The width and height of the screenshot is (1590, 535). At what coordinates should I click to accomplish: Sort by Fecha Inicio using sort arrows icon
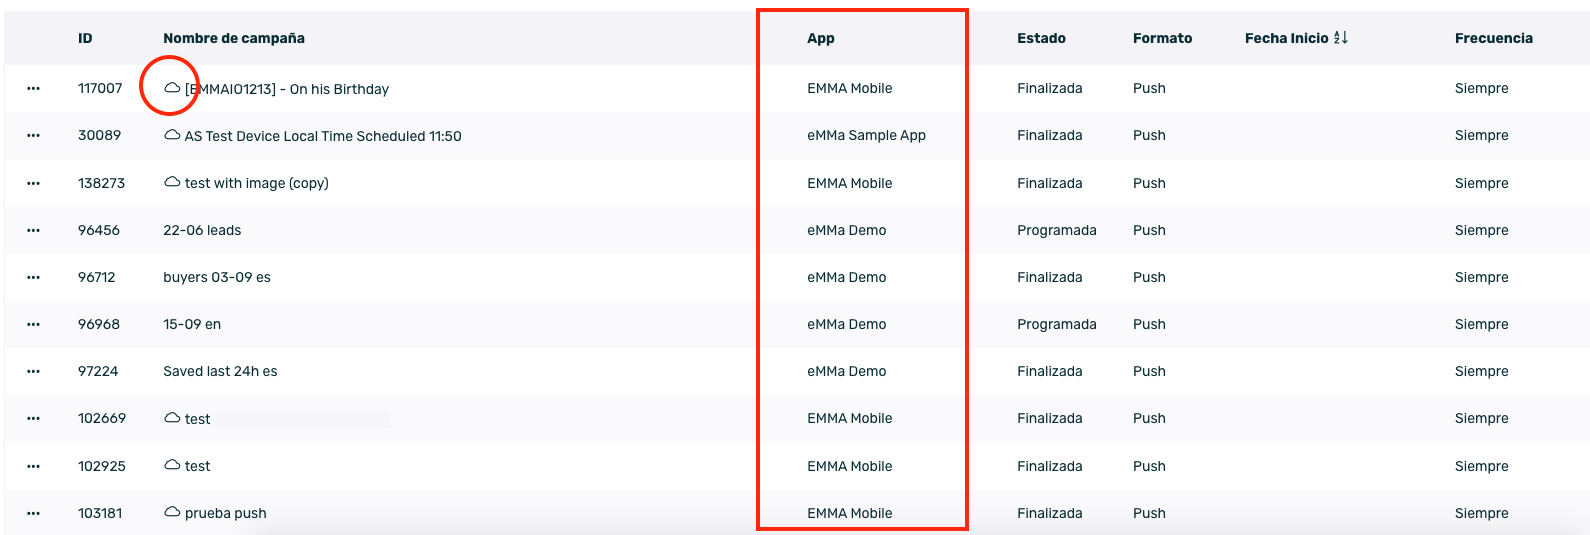coord(1341,38)
